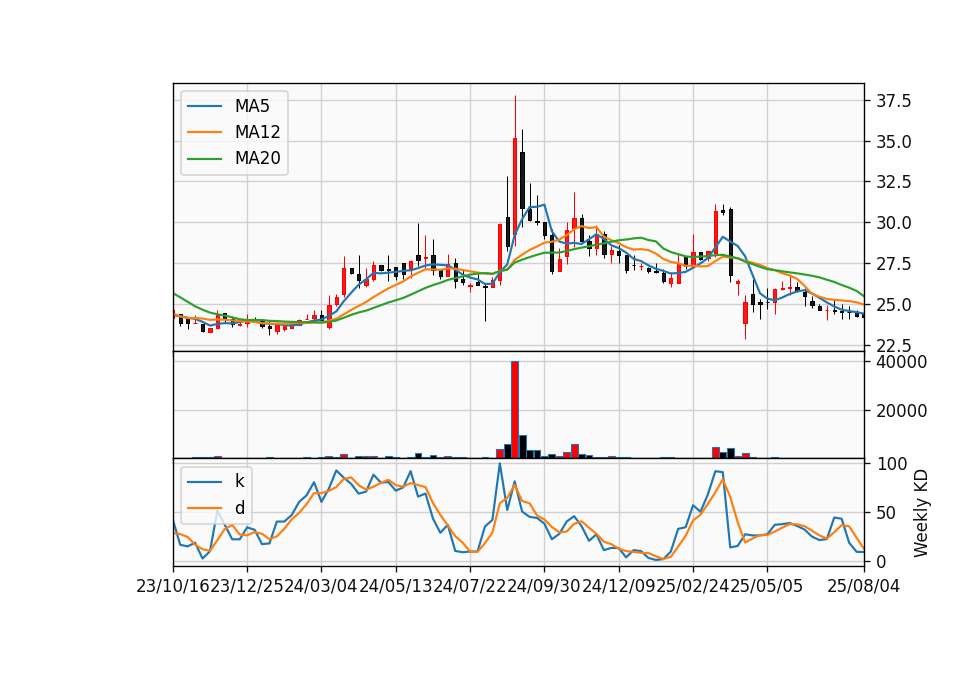The image size is (960, 690).
Task: Select the blue k line sample in legend
Action: click(x=204, y=482)
